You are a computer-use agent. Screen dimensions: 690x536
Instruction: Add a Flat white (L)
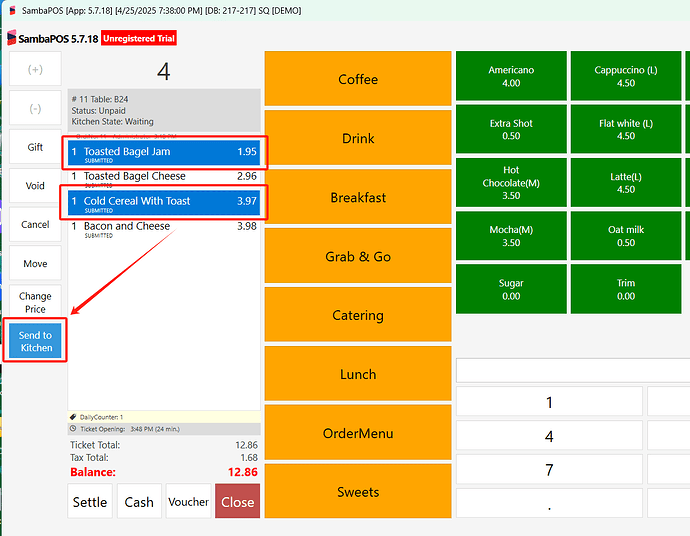tap(626, 129)
